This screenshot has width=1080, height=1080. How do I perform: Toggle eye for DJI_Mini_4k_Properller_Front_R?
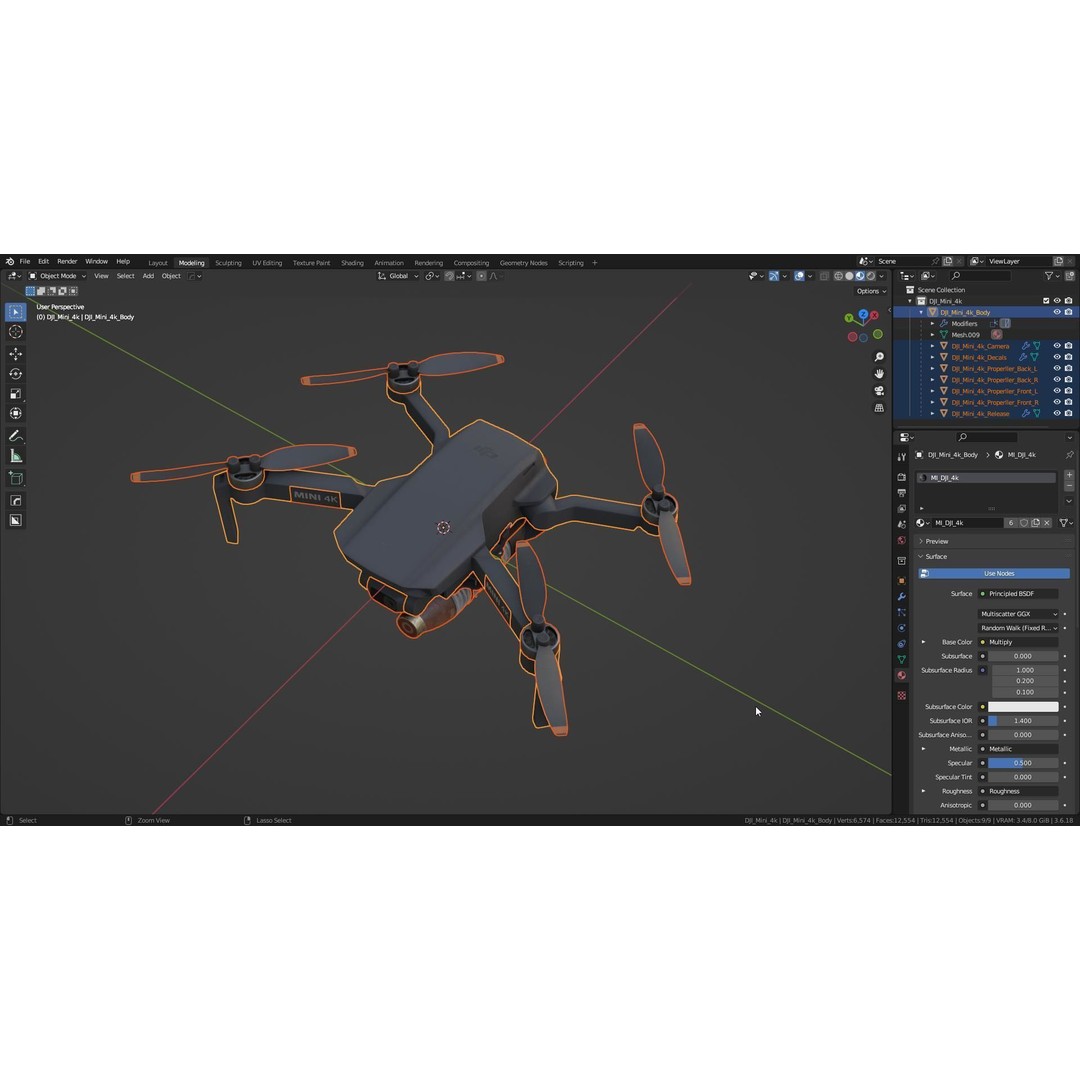click(1057, 402)
